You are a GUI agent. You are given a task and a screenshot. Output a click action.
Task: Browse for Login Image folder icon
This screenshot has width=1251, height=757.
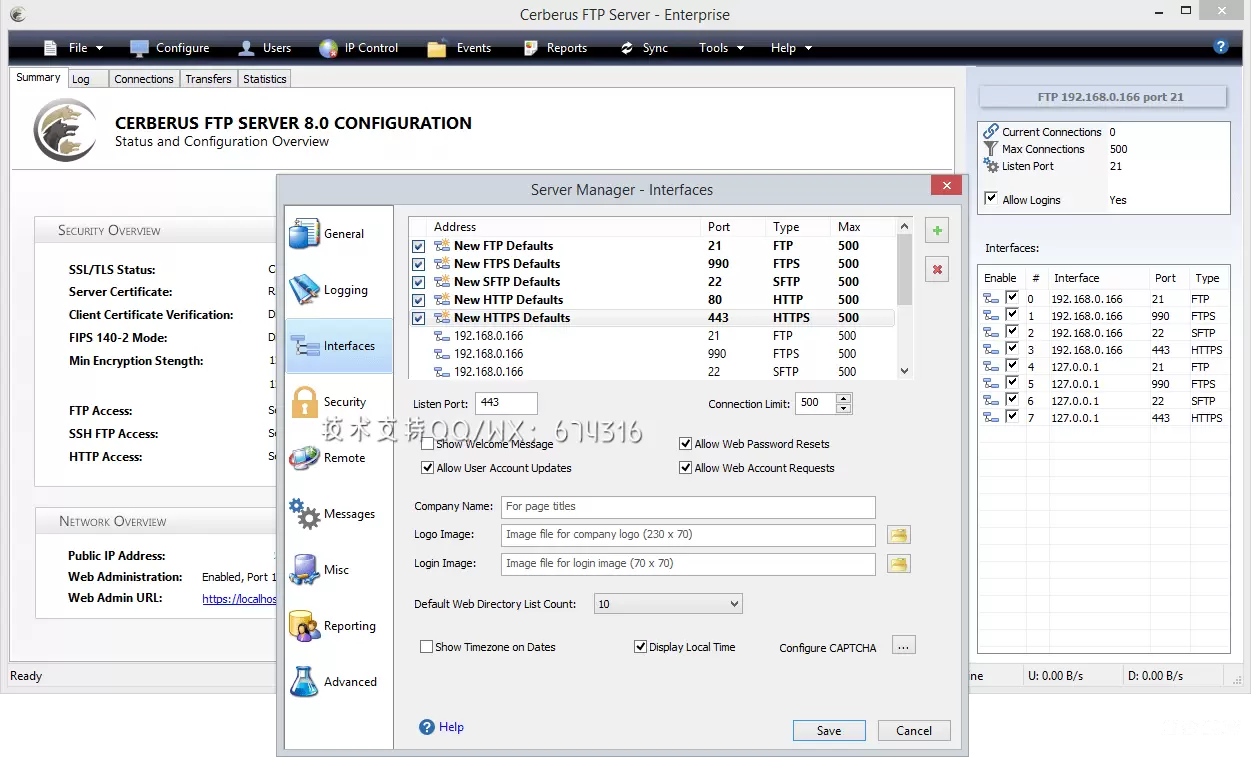click(899, 564)
